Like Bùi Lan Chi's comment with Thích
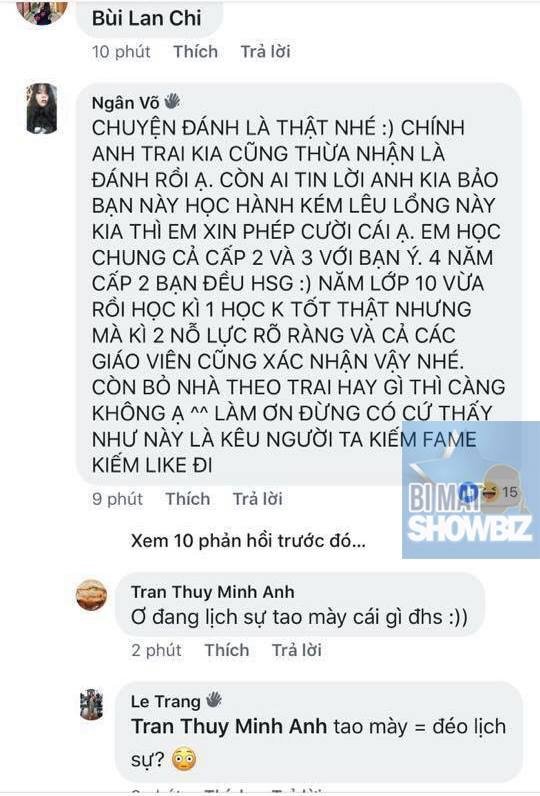 click(x=195, y=51)
